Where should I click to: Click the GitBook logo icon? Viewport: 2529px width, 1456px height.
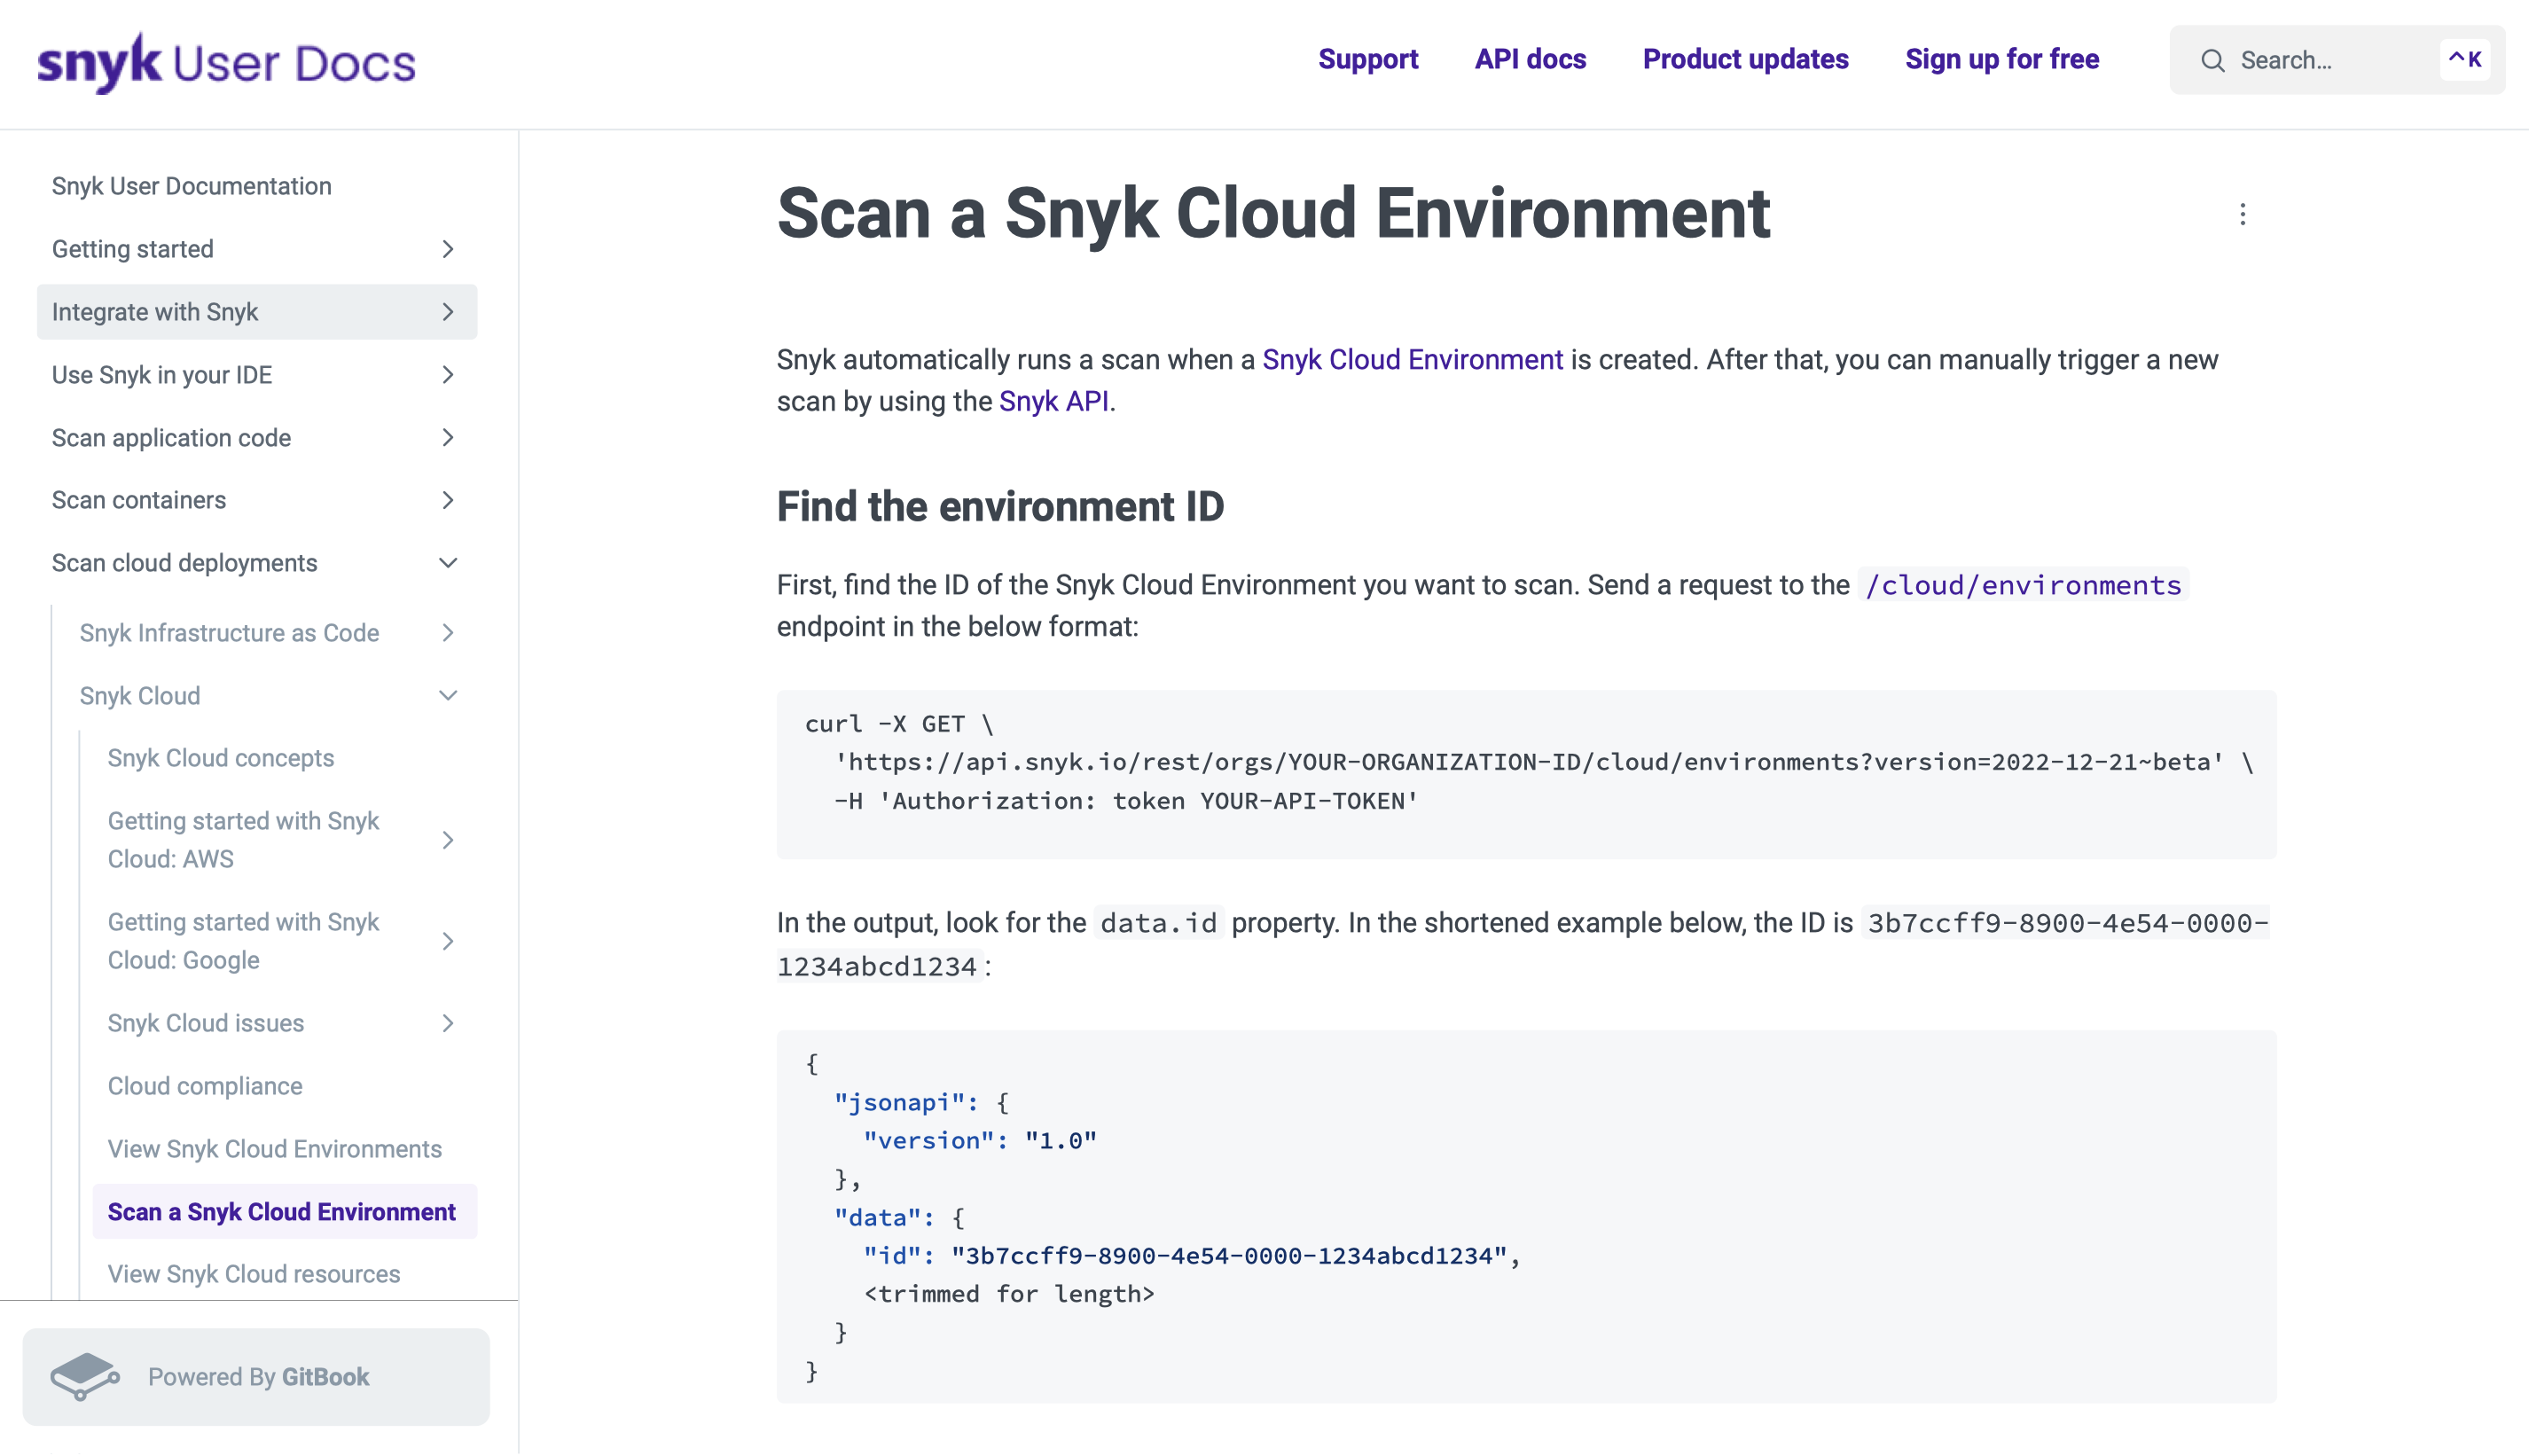click(x=84, y=1376)
